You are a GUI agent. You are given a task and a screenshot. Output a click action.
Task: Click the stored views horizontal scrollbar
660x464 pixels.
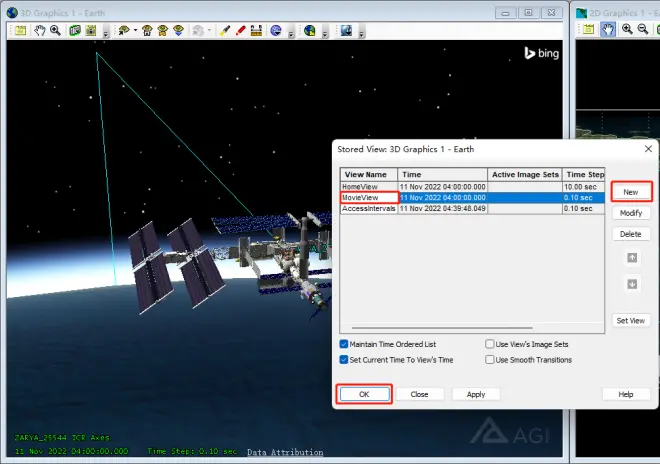[x=442, y=328]
